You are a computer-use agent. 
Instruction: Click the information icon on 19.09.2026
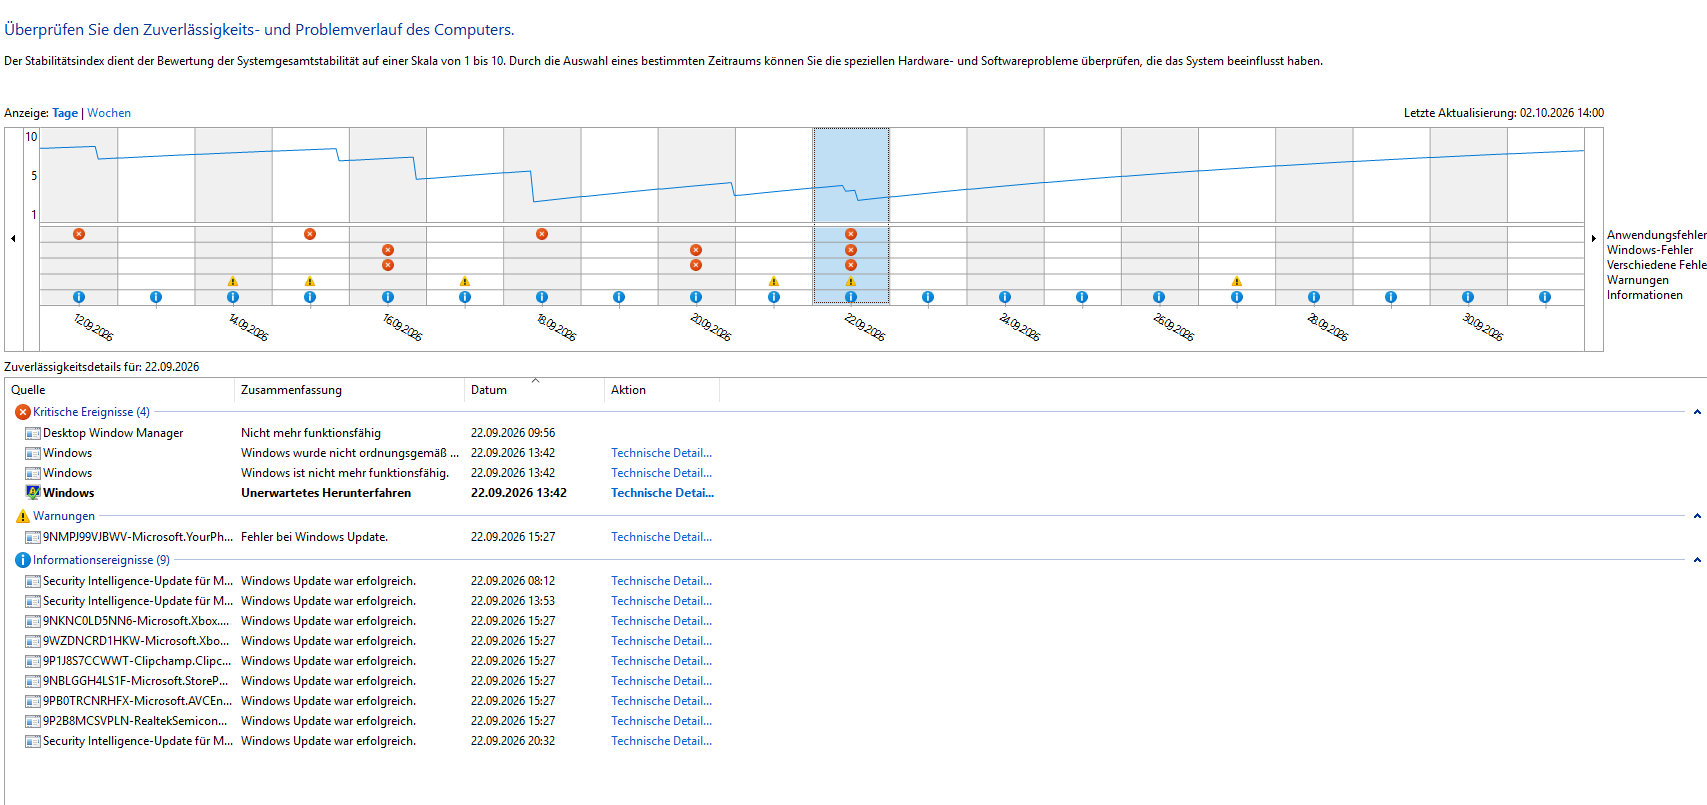tap(619, 297)
